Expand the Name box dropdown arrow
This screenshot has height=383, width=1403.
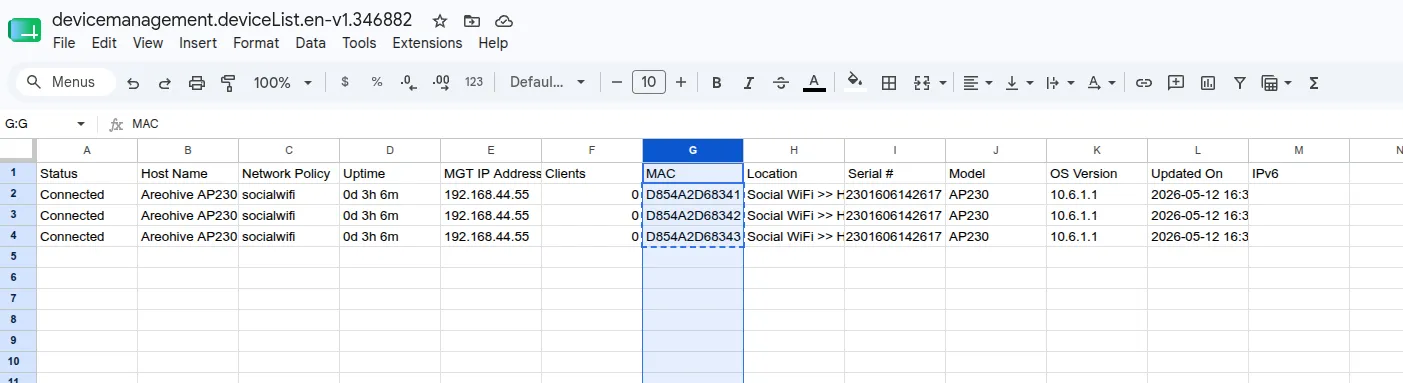click(81, 124)
